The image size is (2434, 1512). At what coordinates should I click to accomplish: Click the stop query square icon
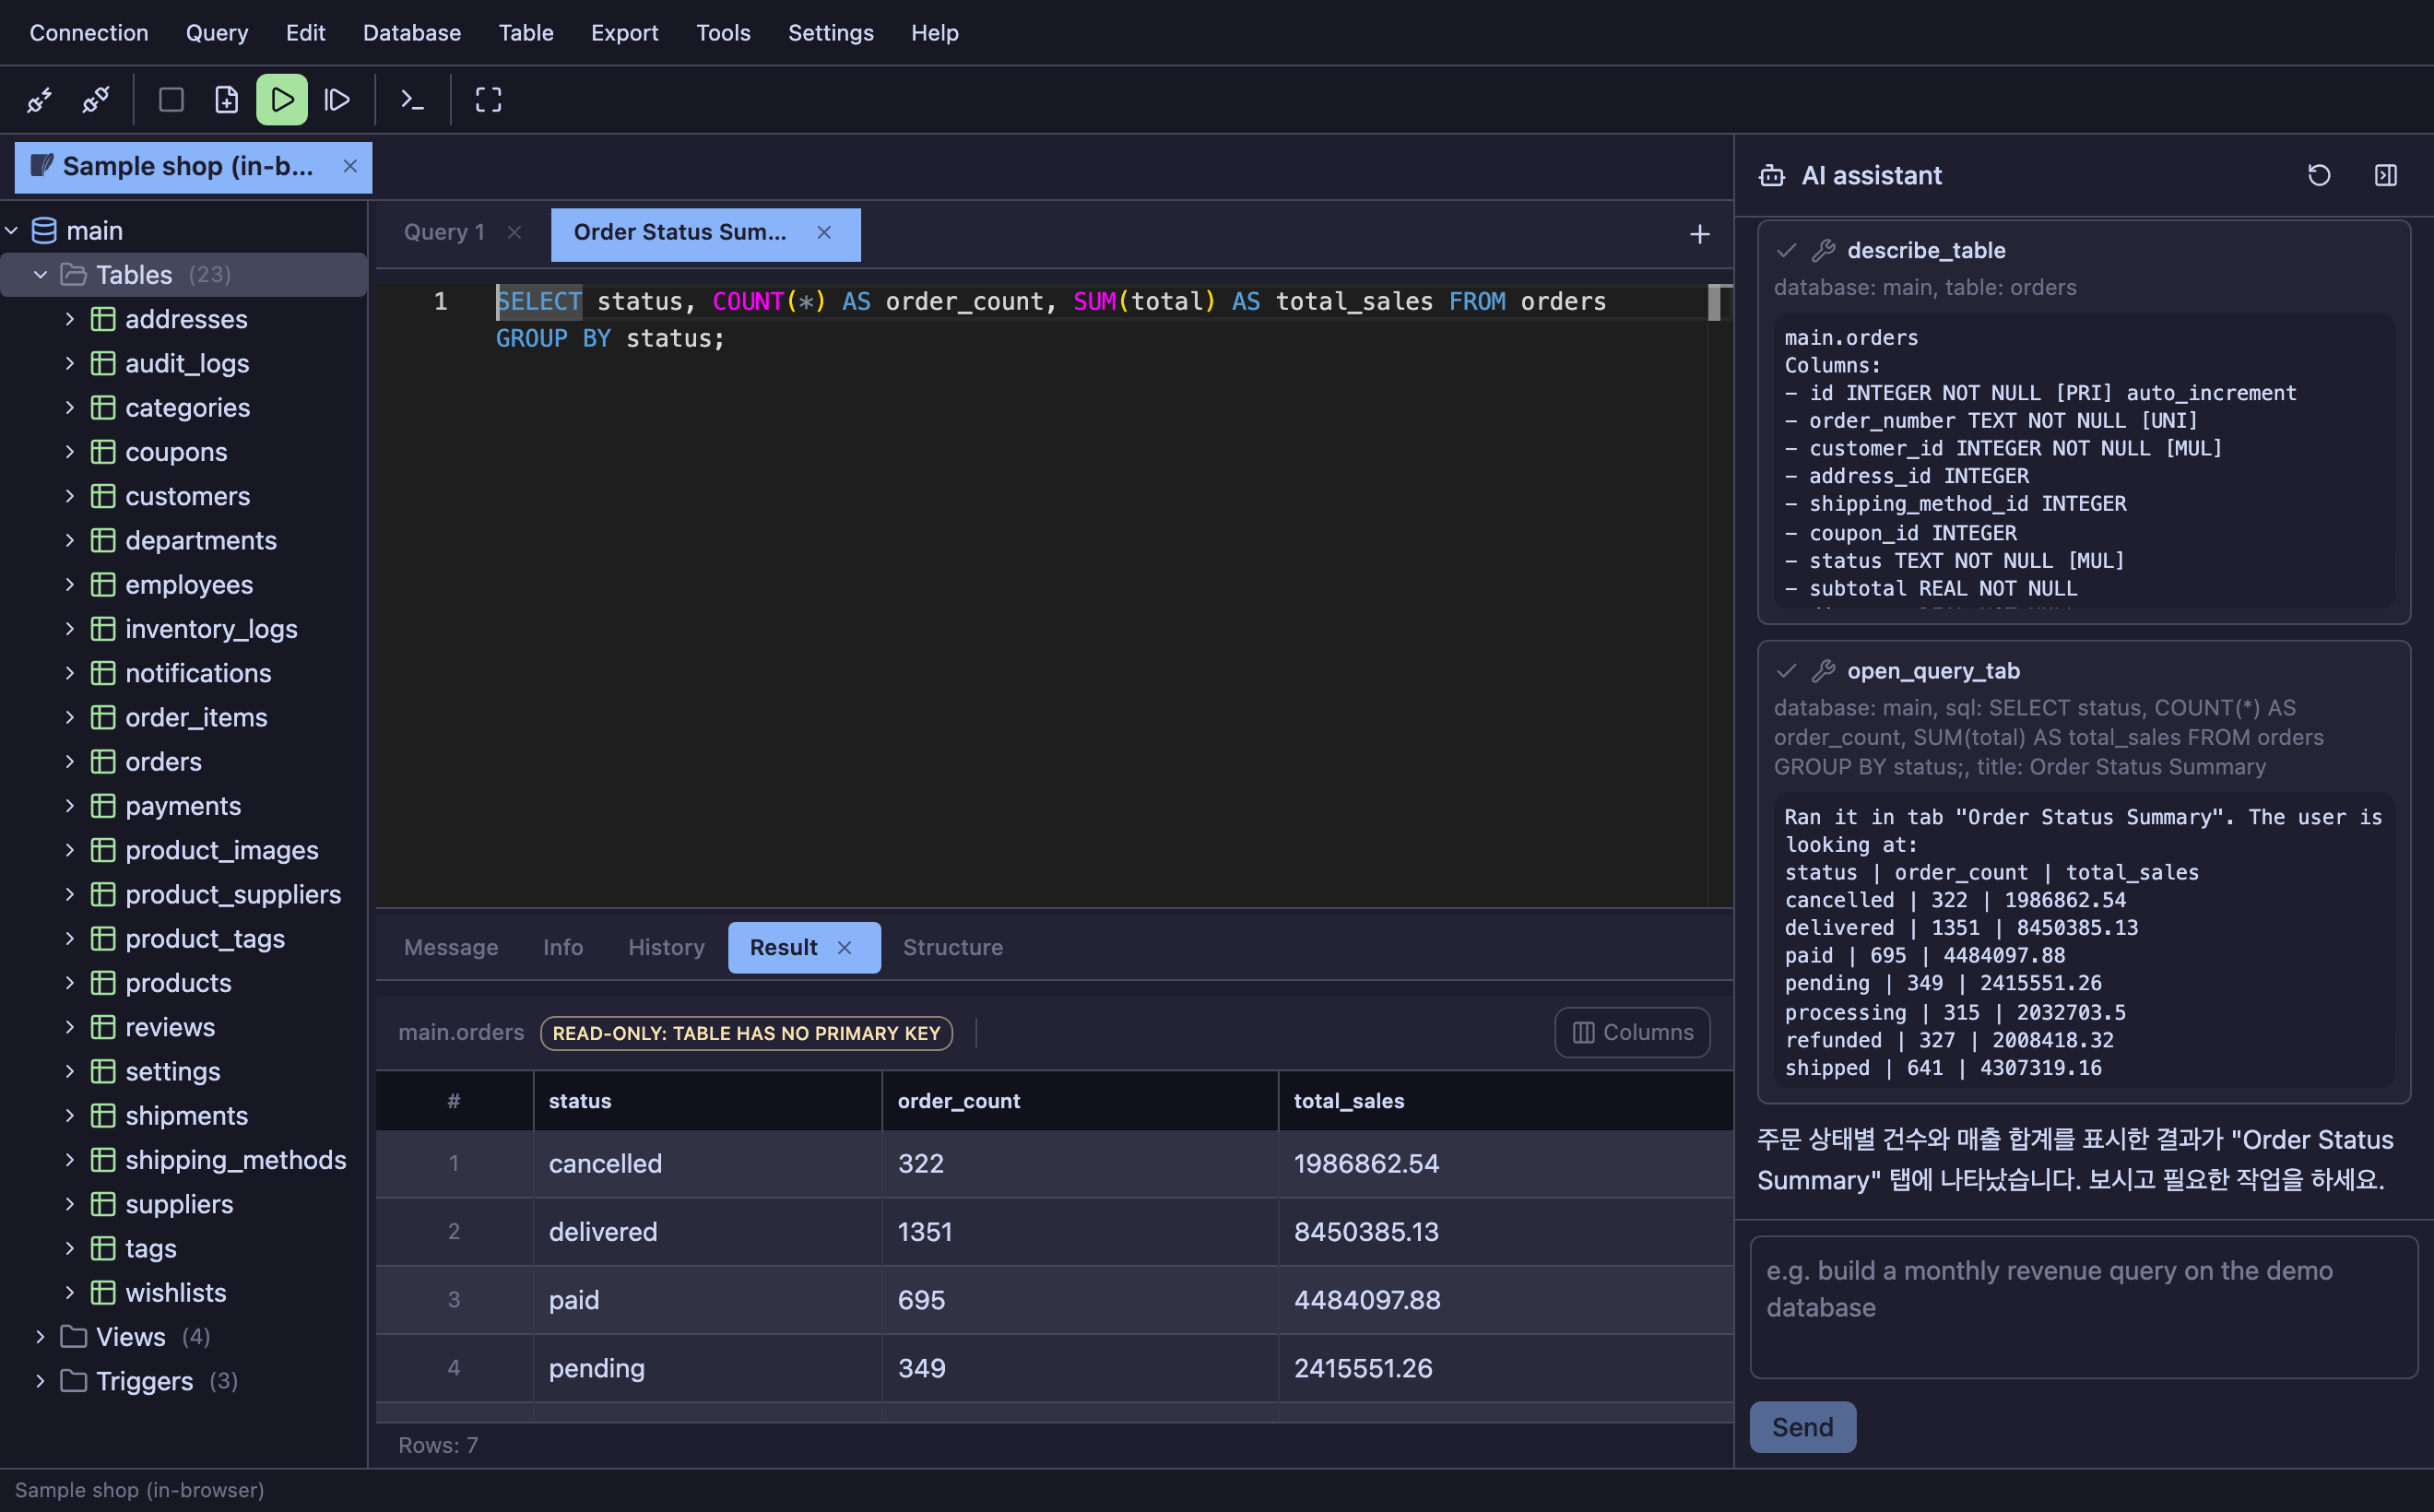[171, 100]
